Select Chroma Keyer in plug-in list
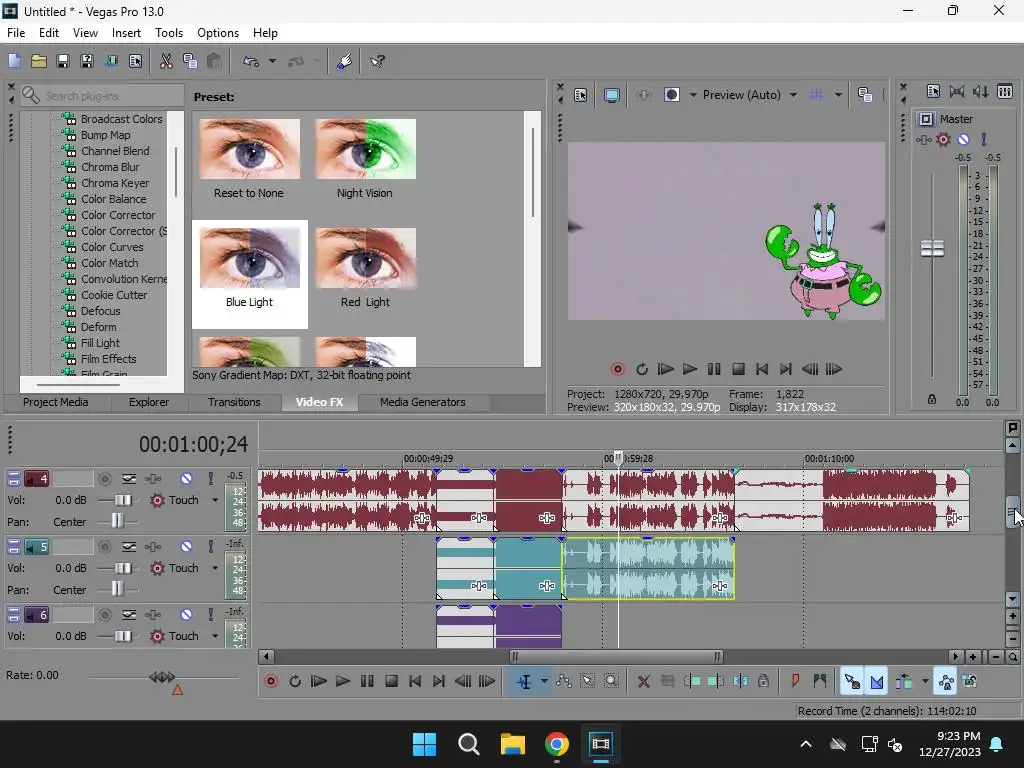Screen dimensions: 1024x768 pyautogui.click(x=114, y=183)
